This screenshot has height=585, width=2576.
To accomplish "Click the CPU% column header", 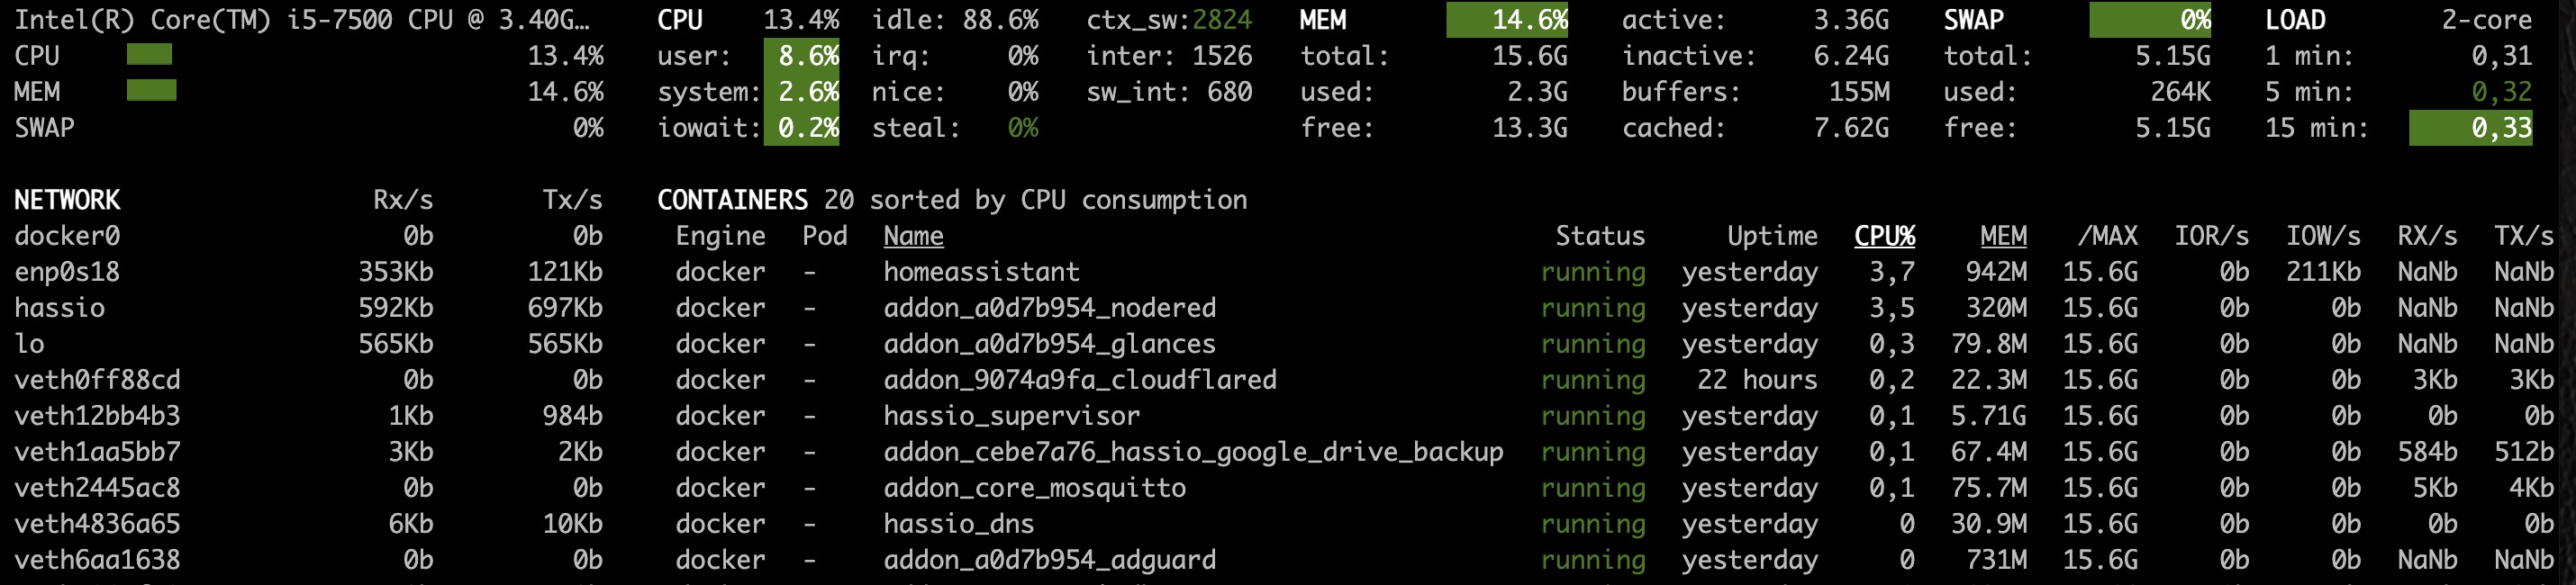I will pos(1884,236).
